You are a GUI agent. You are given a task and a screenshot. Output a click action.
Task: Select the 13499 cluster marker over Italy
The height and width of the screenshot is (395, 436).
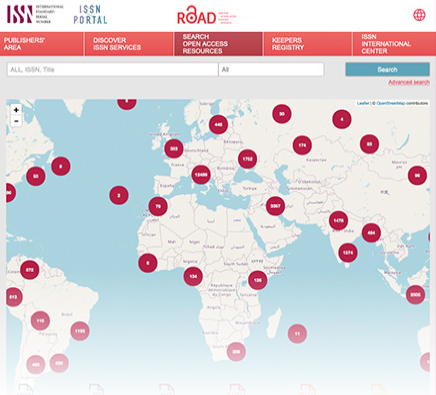tap(201, 175)
